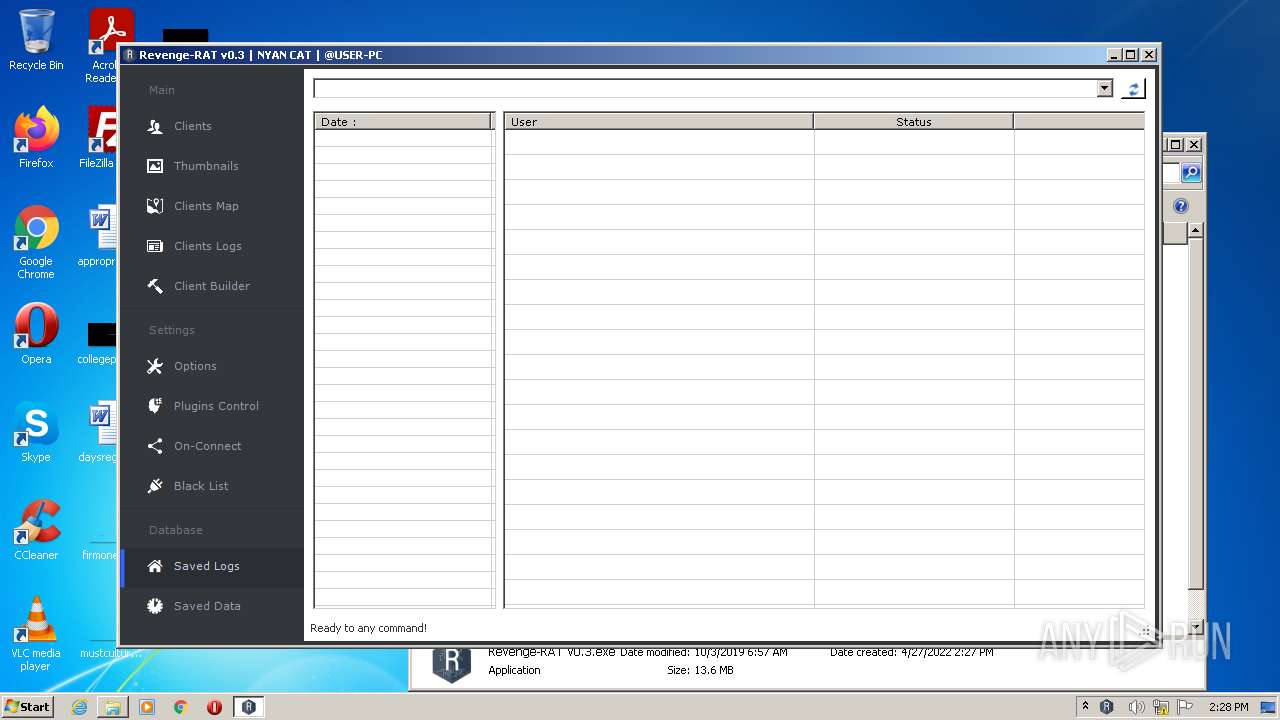The image size is (1280, 720).
Task: Click the Explorer window scroll up arrow
Action: (x=1195, y=230)
